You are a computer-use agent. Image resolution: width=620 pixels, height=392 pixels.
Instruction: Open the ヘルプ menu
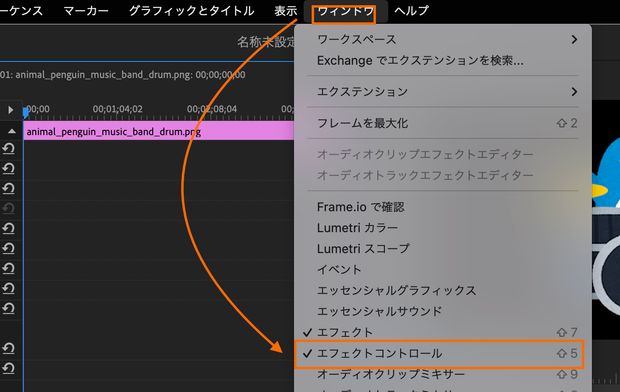411,11
